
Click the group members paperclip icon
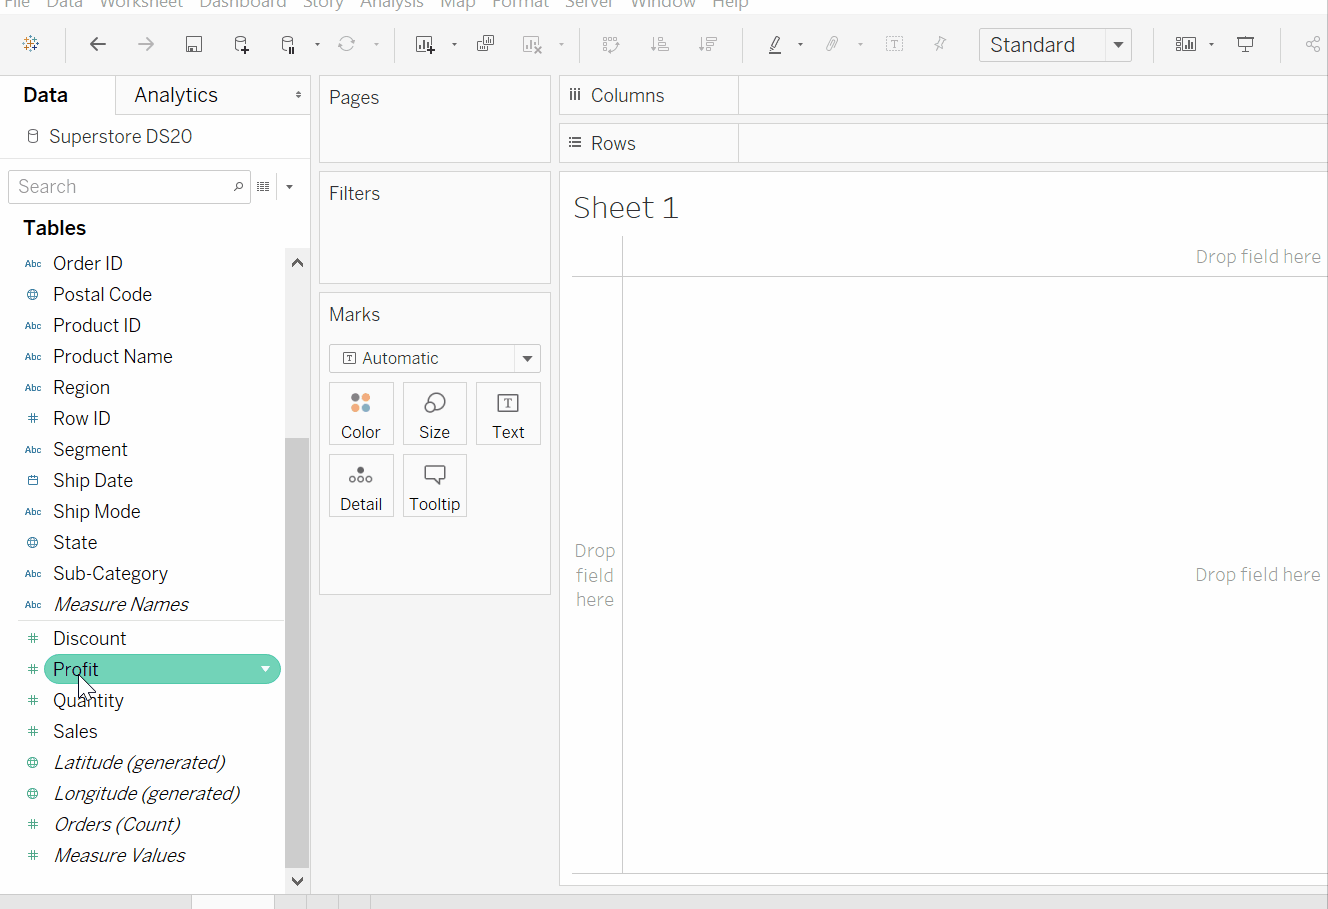pyautogui.click(x=832, y=44)
